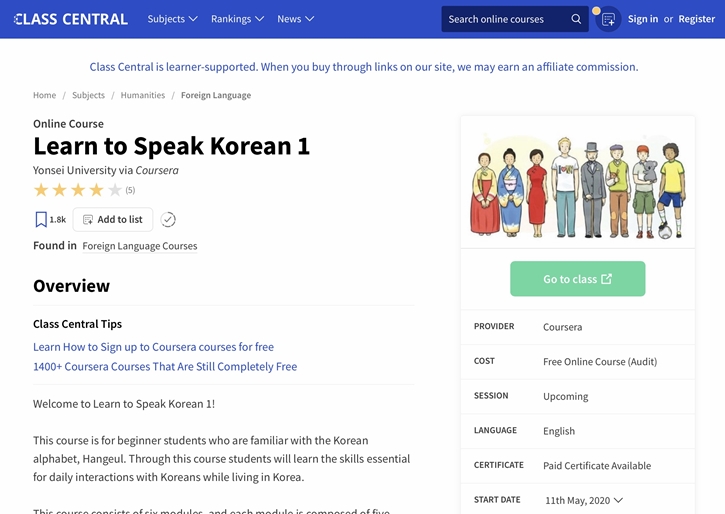Image resolution: width=725 pixels, height=514 pixels.
Task: Bookmark the course with 1.8k icon
Action: (50, 220)
